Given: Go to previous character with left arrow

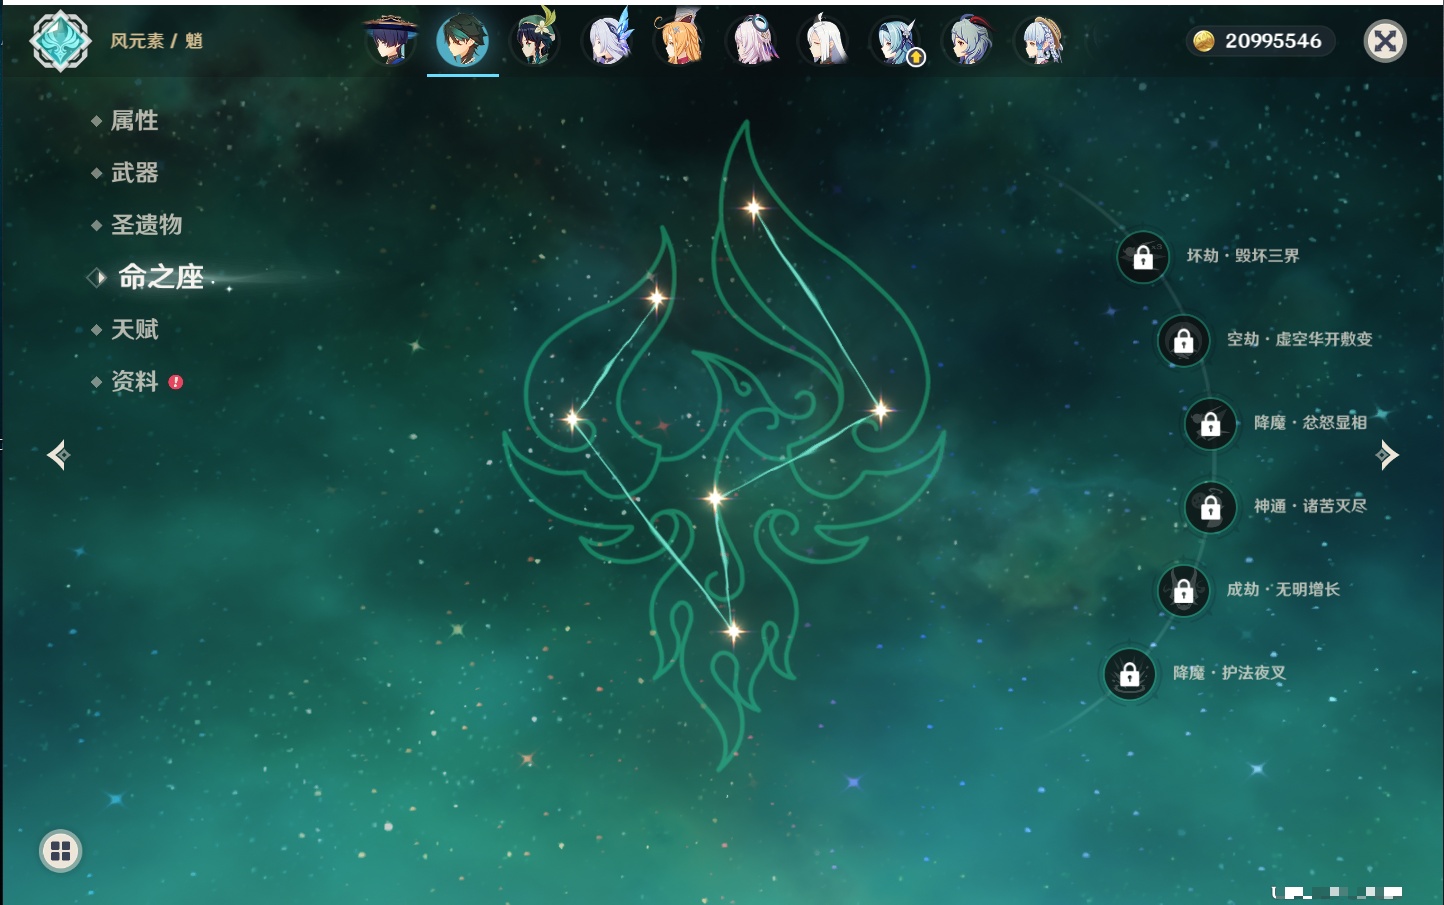Looking at the screenshot, I should click(58, 455).
